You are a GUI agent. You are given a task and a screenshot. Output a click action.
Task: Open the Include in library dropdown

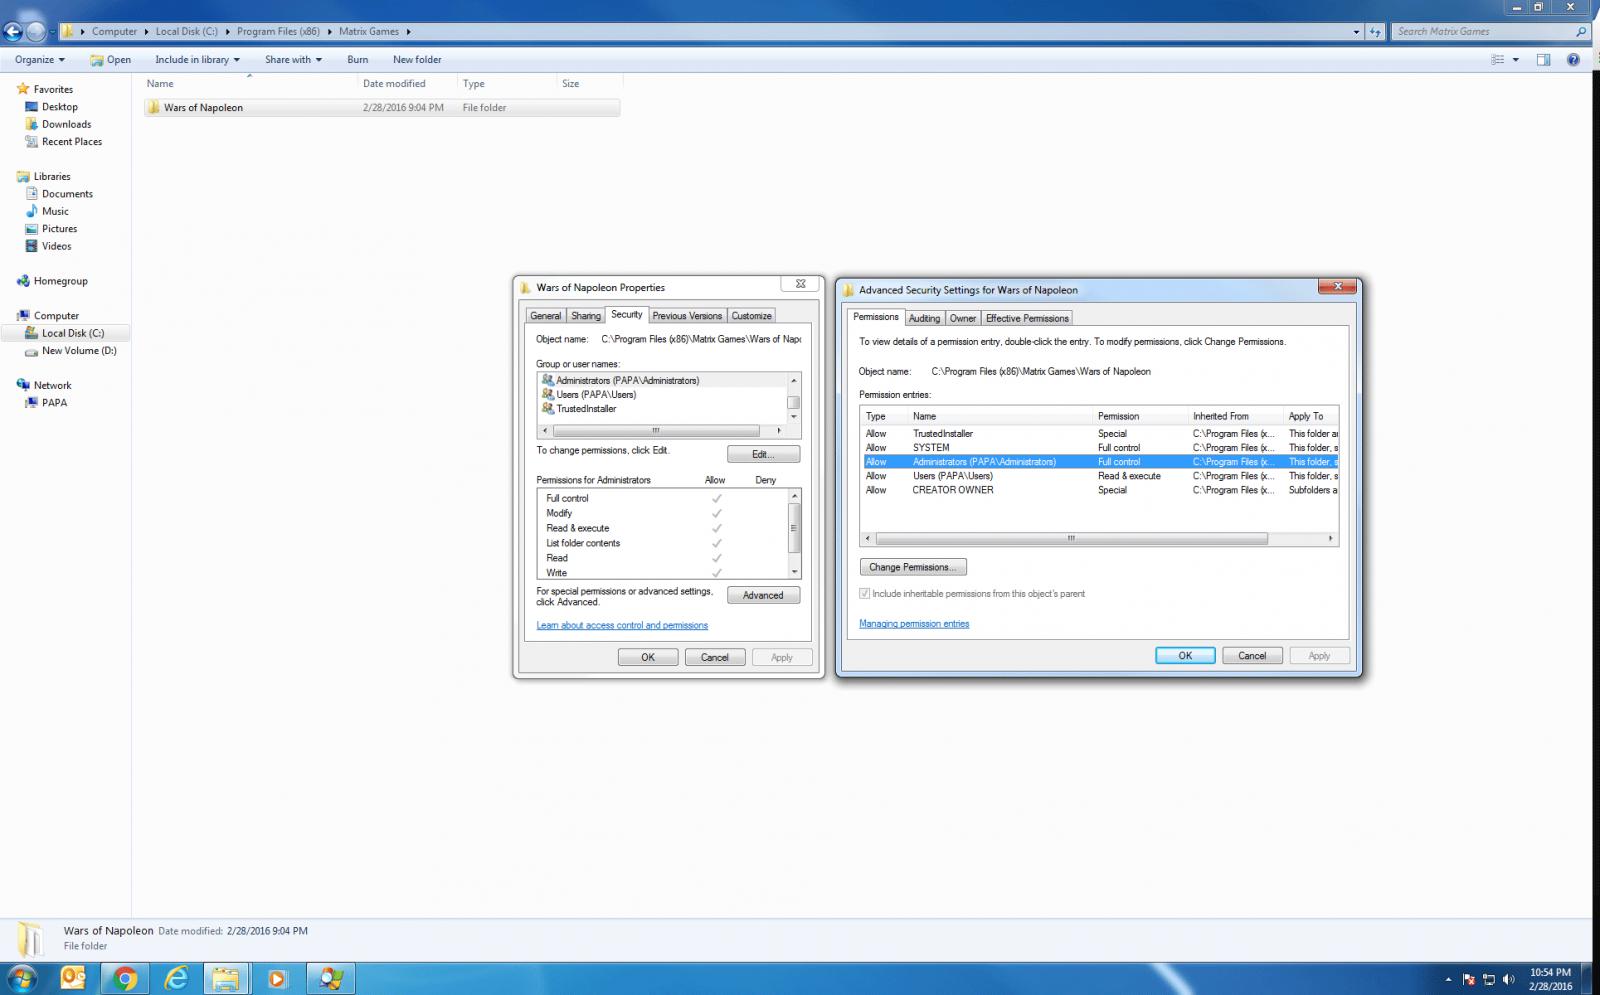tap(197, 60)
